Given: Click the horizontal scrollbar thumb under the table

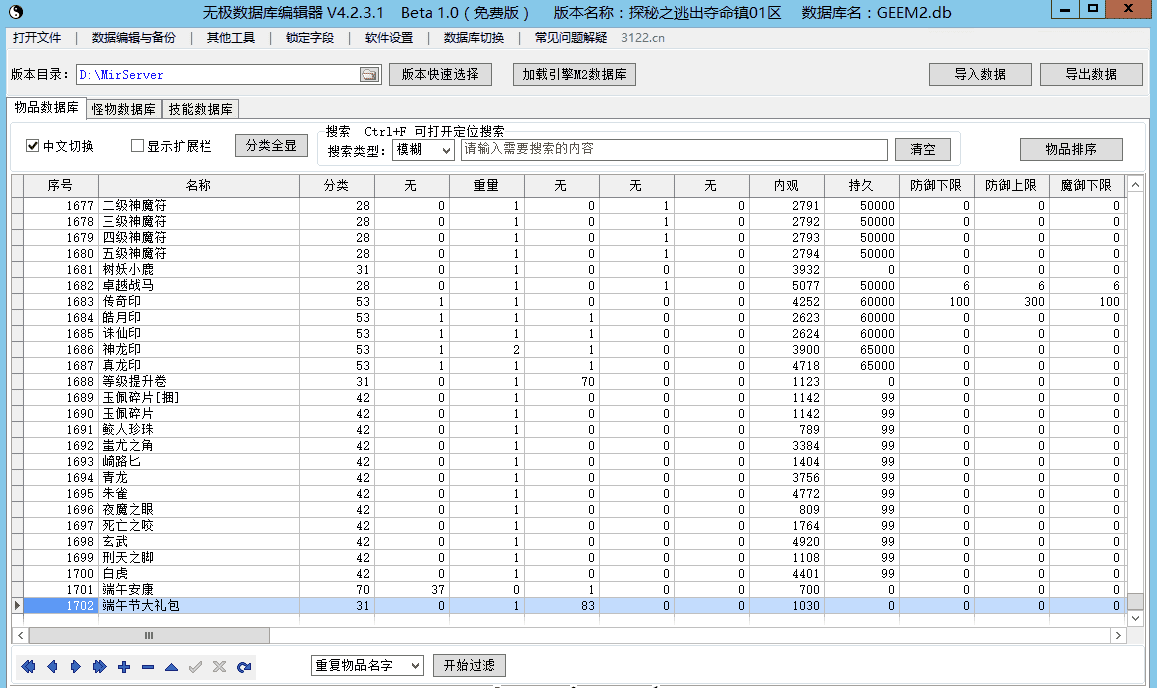Looking at the screenshot, I should tap(149, 636).
